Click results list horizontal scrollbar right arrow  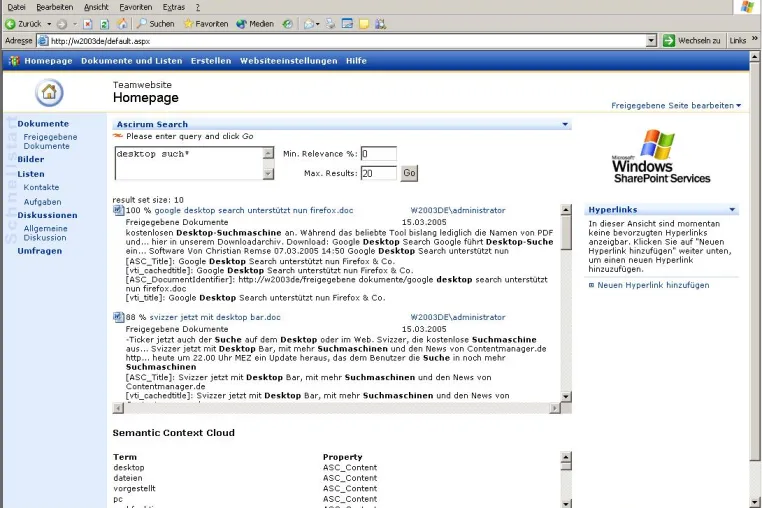click(x=555, y=408)
